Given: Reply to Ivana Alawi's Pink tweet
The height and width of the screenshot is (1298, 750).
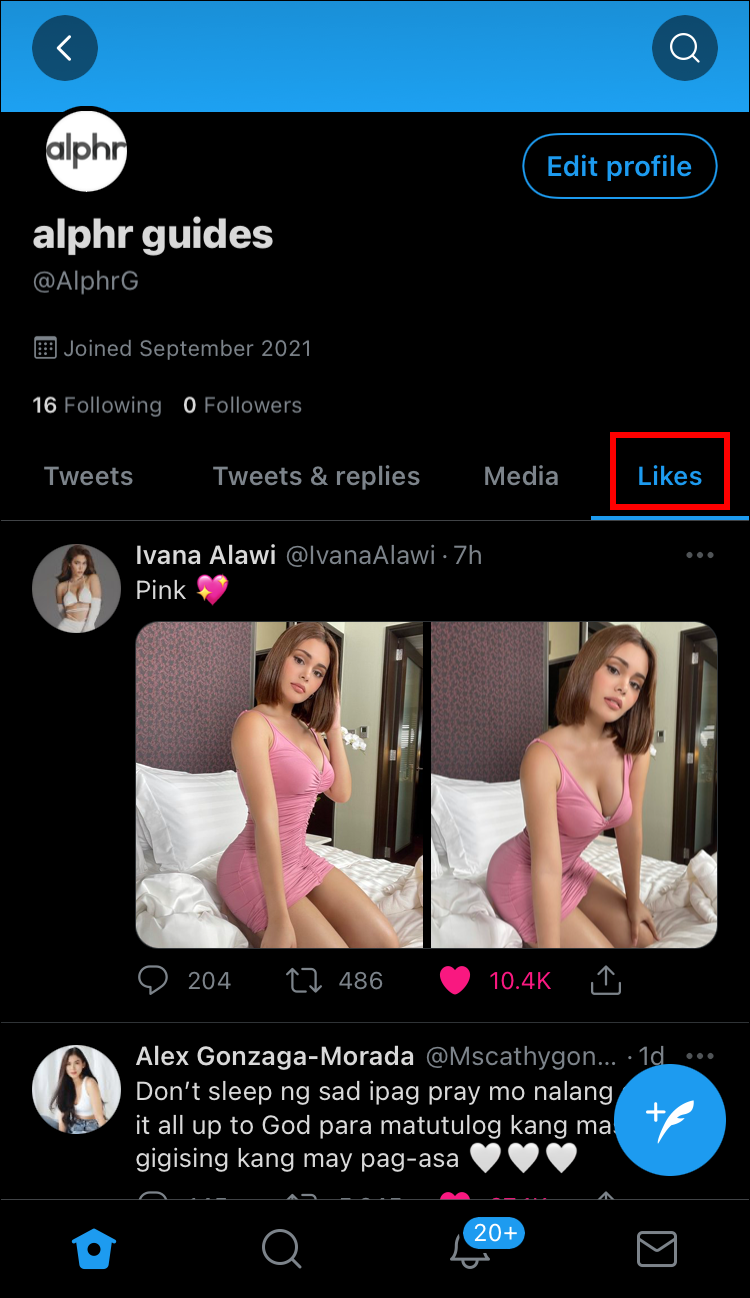Looking at the screenshot, I should click(x=153, y=981).
